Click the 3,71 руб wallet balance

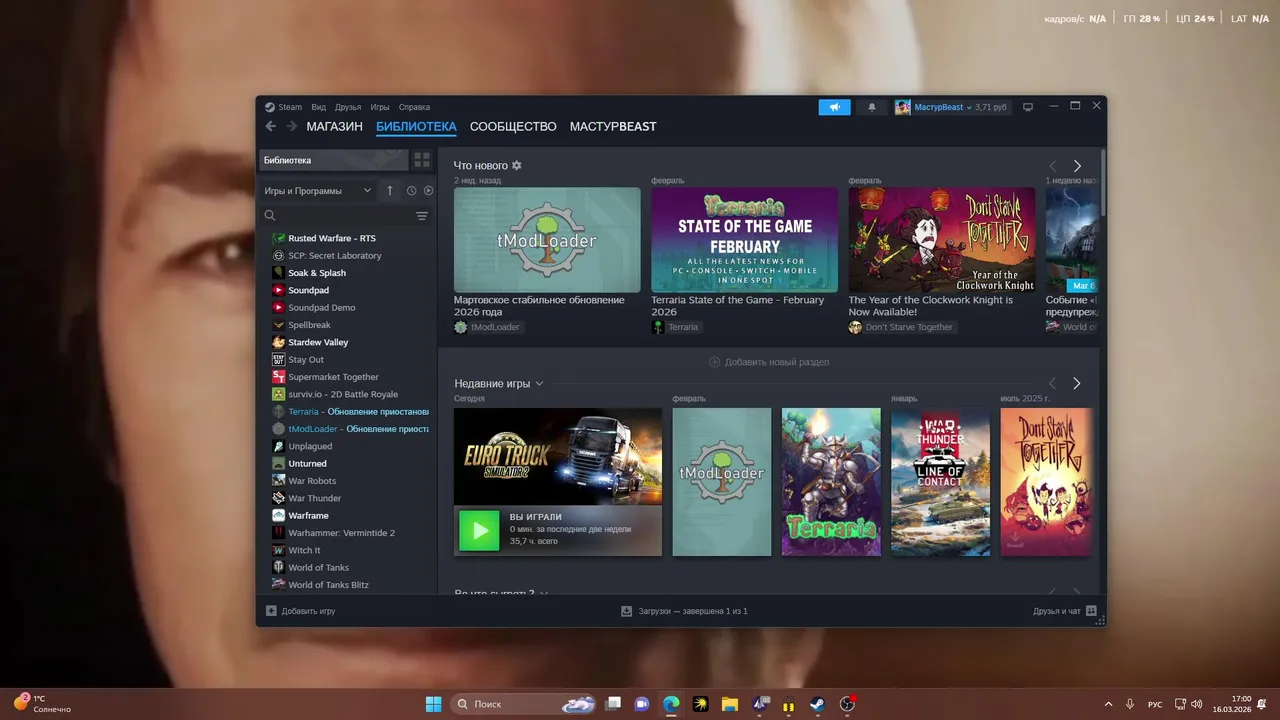pyautogui.click(x=991, y=107)
